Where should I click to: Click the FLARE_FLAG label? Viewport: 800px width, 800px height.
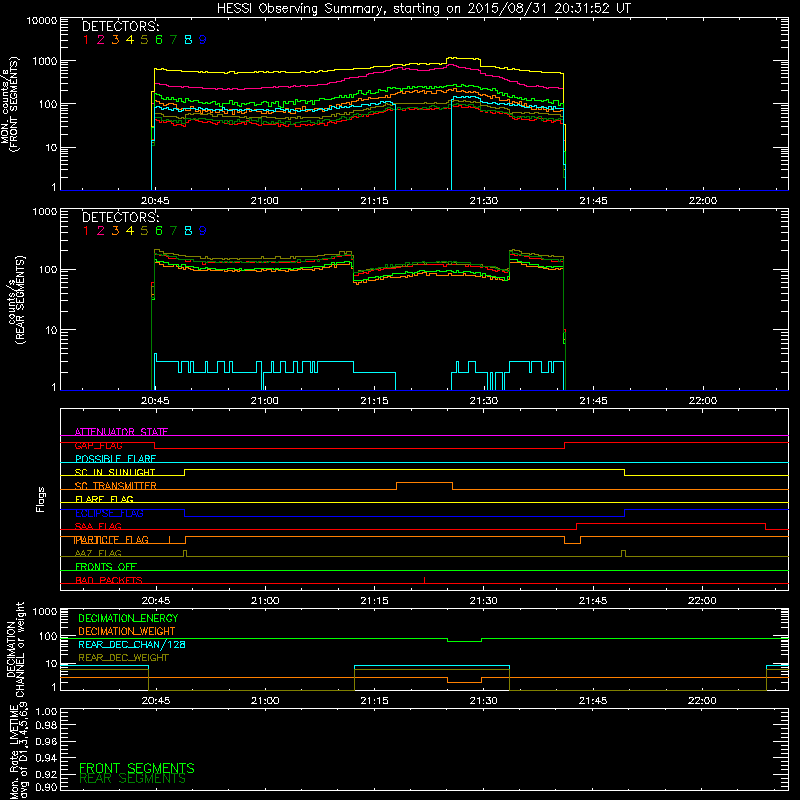[x=104, y=499]
